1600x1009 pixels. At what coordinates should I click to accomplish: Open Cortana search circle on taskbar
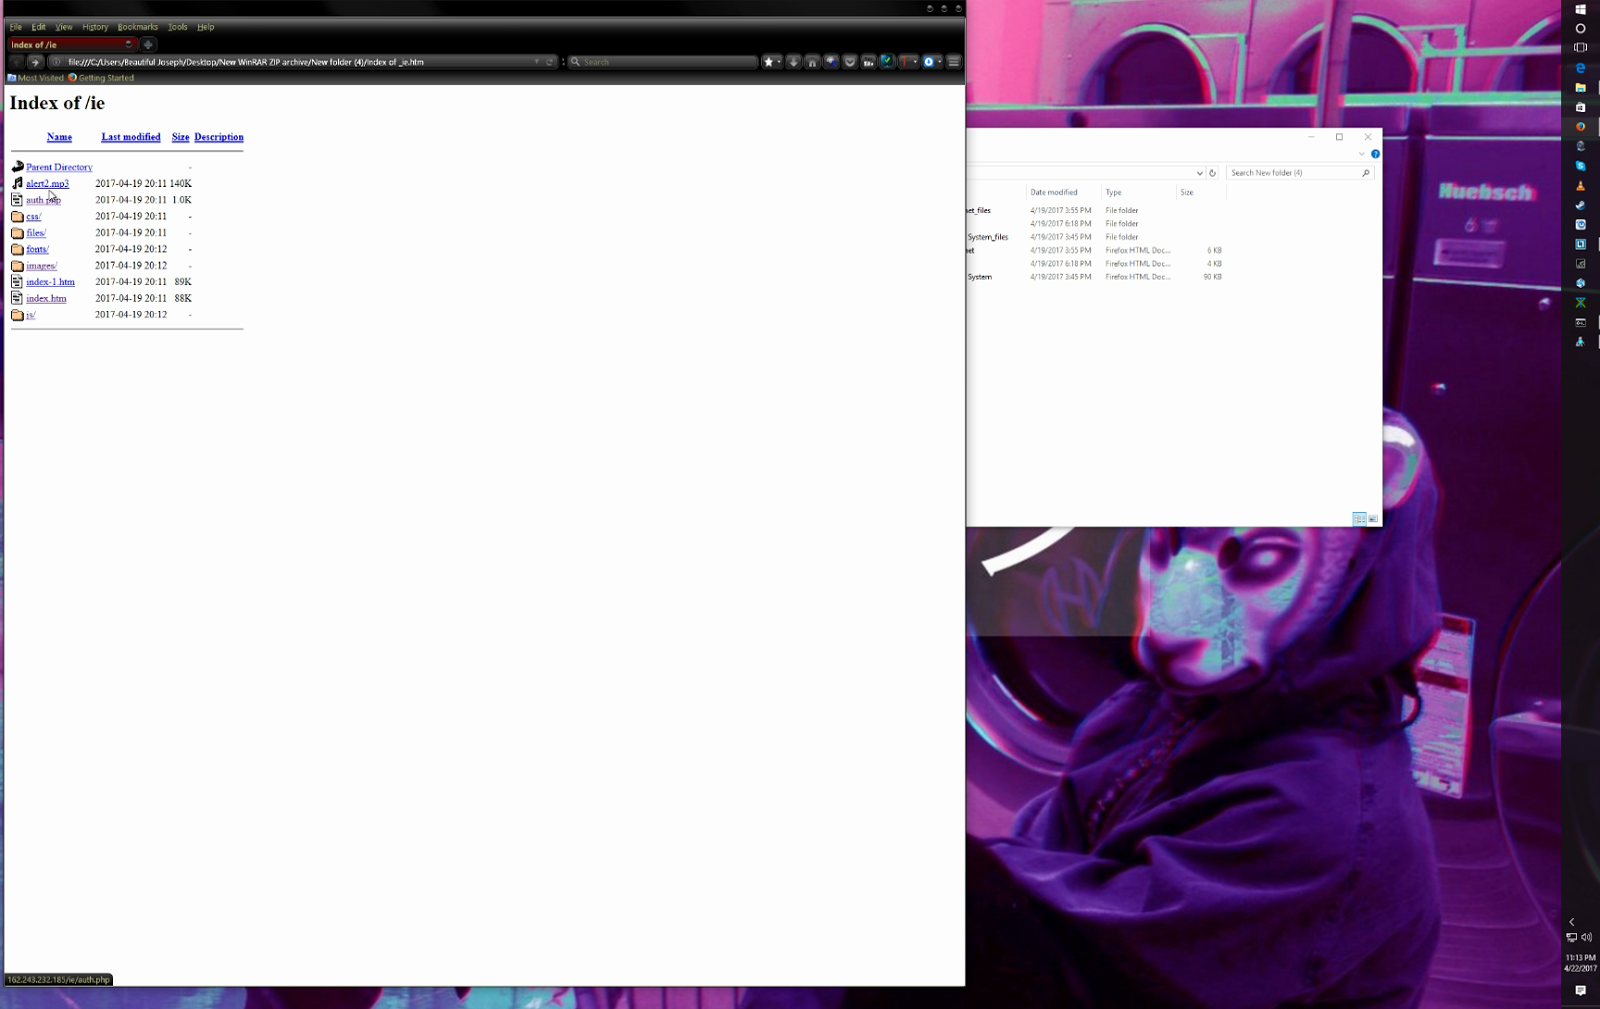coord(1580,28)
